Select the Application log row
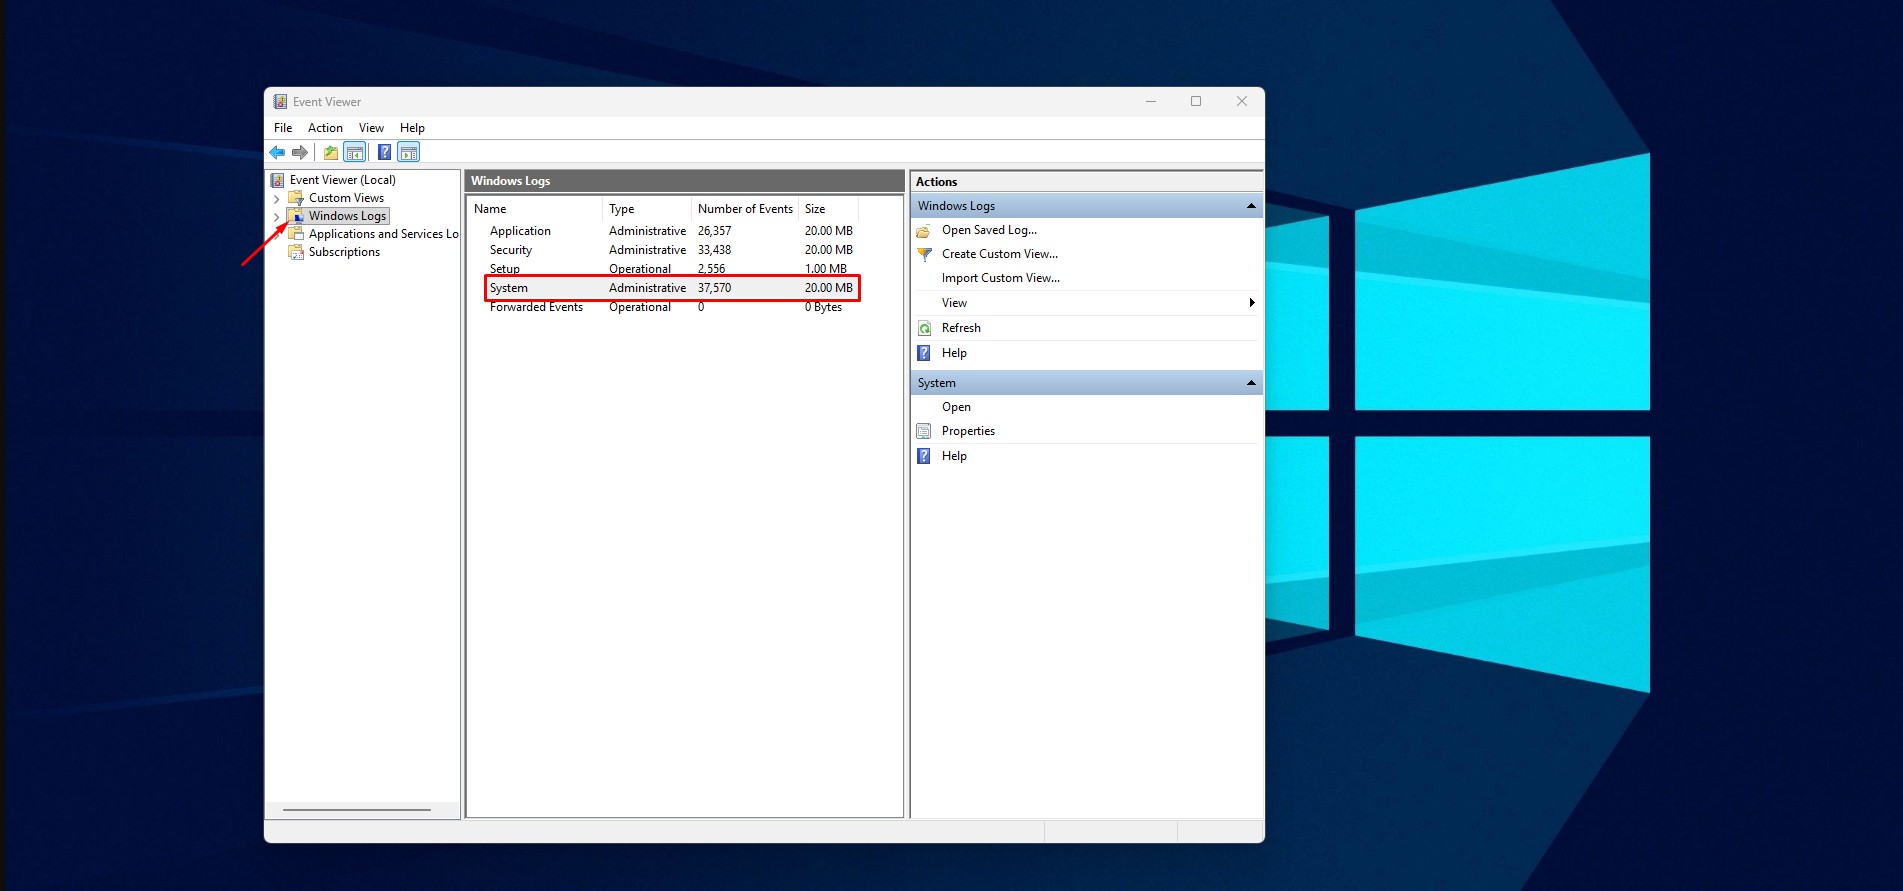The width and height of the screenshot is (1903, 891). coord(671,231)
